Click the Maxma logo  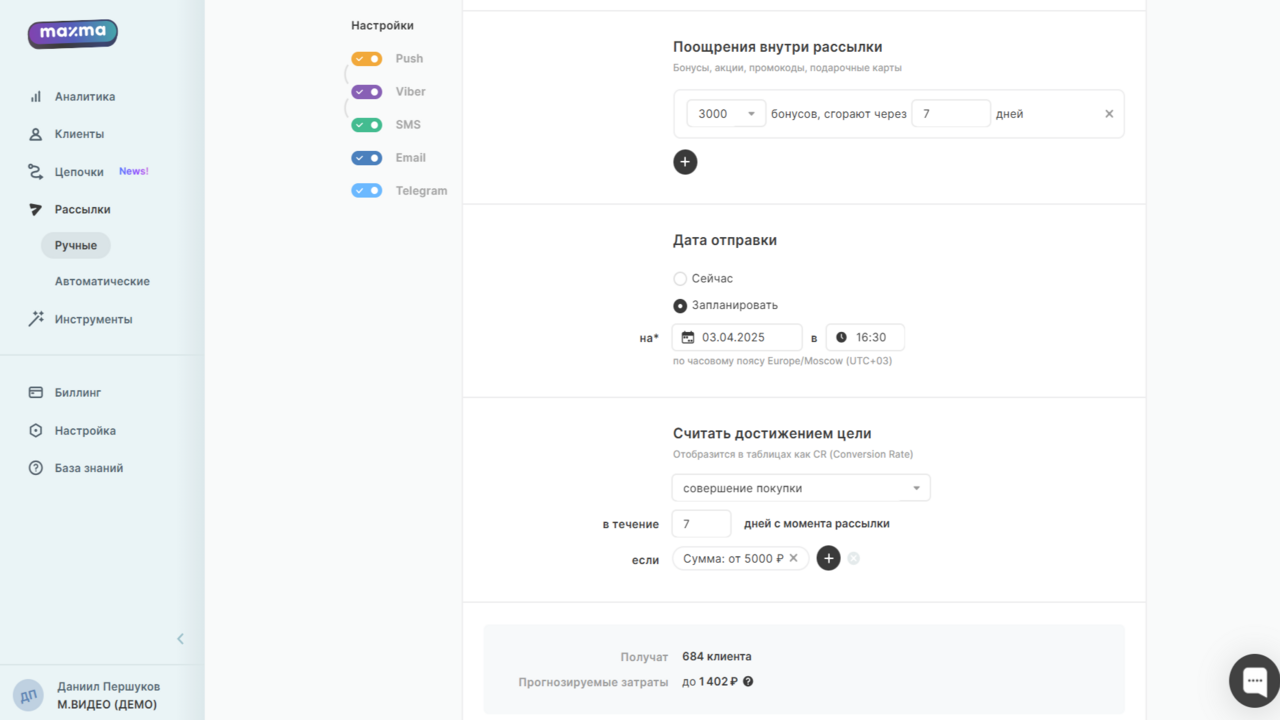[x=72, y=33]
